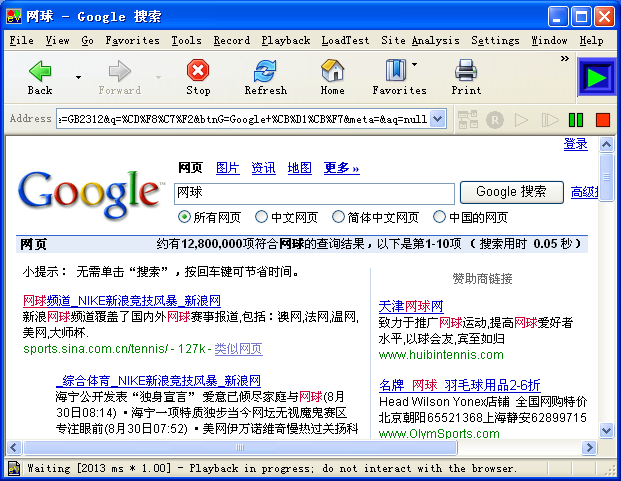Select the 所有网页 radio button
The height and width of the screenshot is (481, 621).
[x=184, y=217]
